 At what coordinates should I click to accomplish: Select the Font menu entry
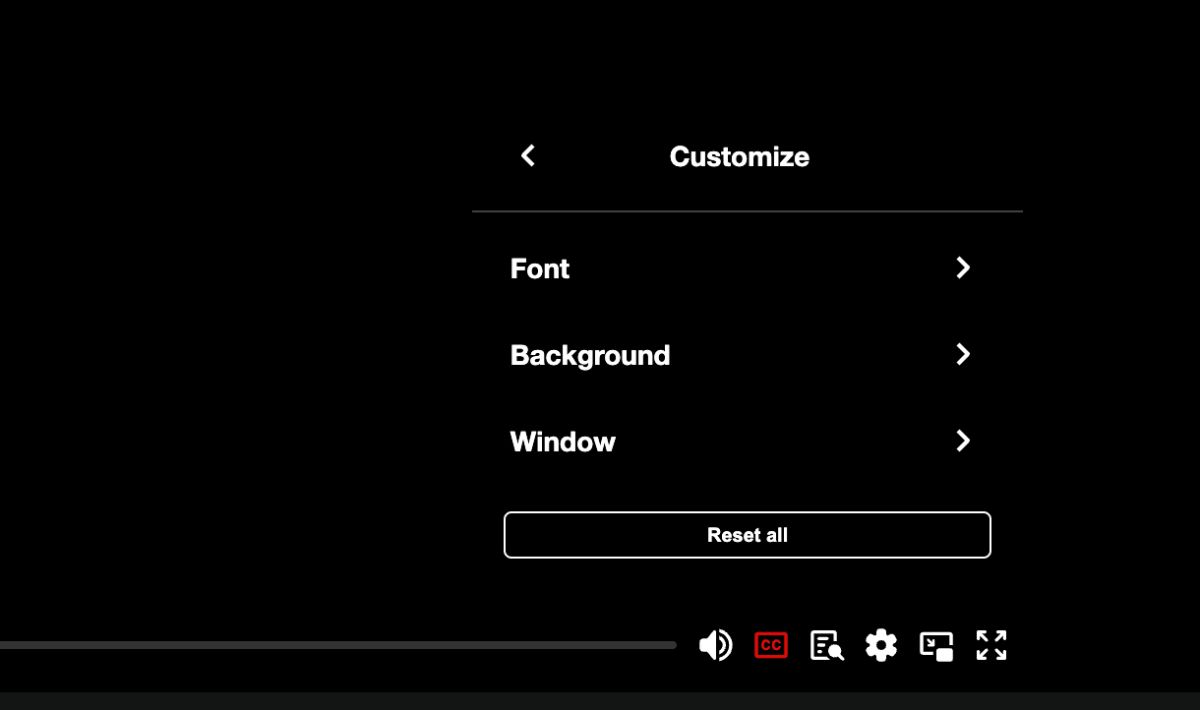tap(540, 268)
